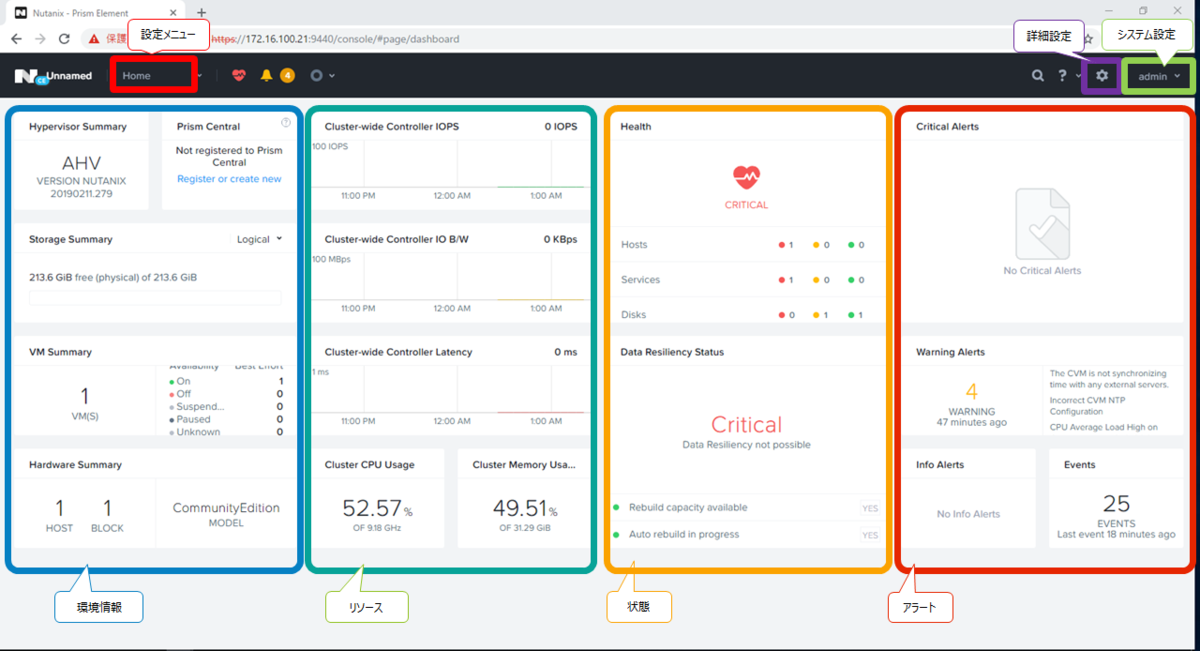Click the Disks row in Health
The image size is (1200, 651).
tap(748, 315)
